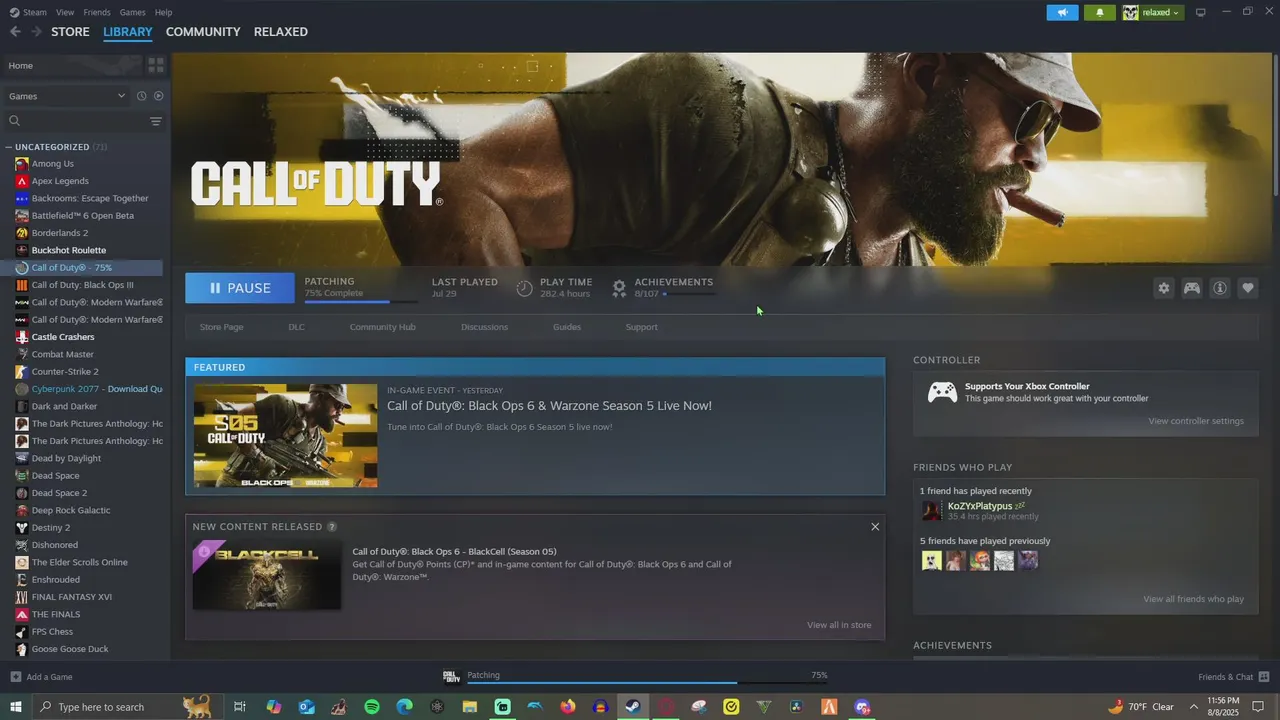Click the recent activity clock icon
The image size is (1280, 720).
[x=141, y=96]
